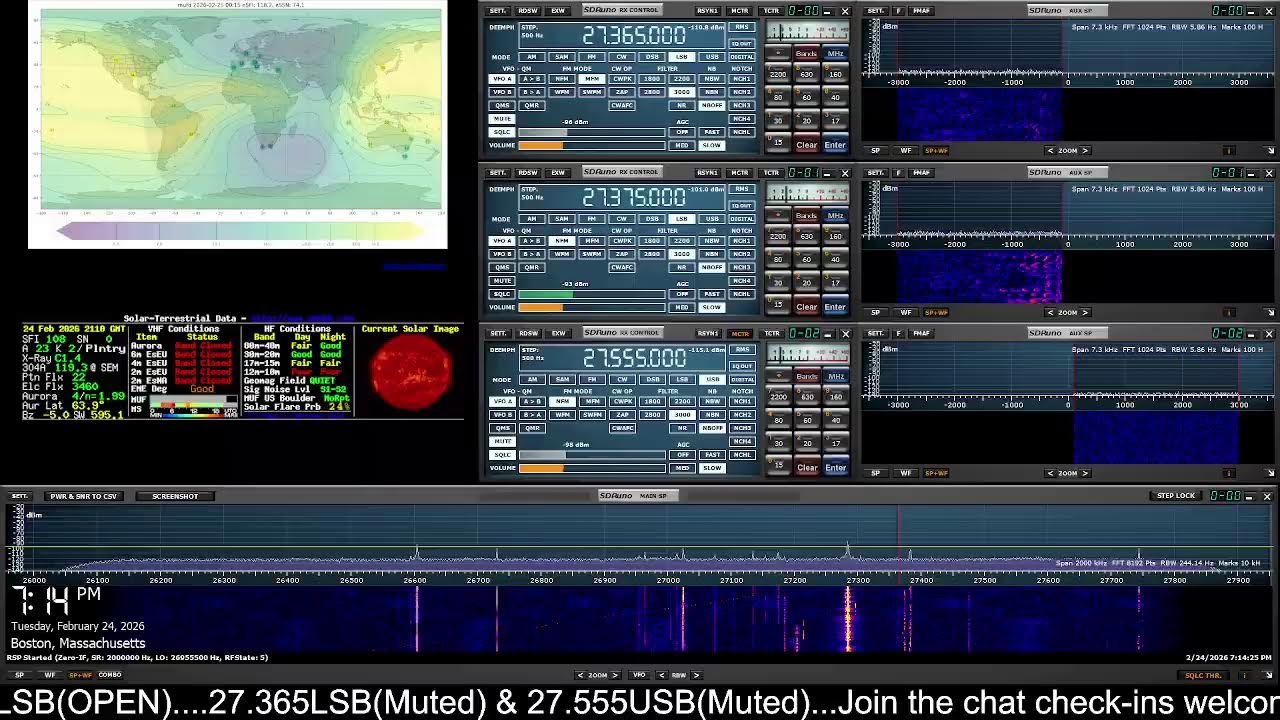Select CW mode on the 27.375 receiver
Image resolution: width=1280 pixels, height=720 pixels.
[622, 219]
